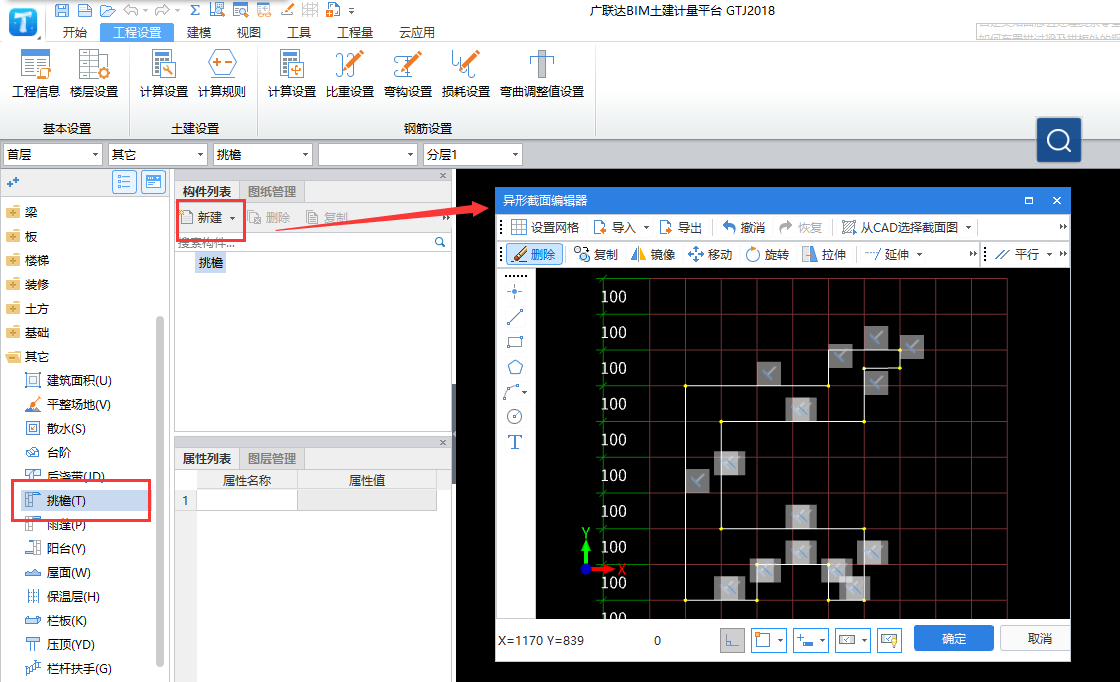Switch to 图层管理 tab
This screenshot has height=682, width=1120.
(x=271, y=458)
